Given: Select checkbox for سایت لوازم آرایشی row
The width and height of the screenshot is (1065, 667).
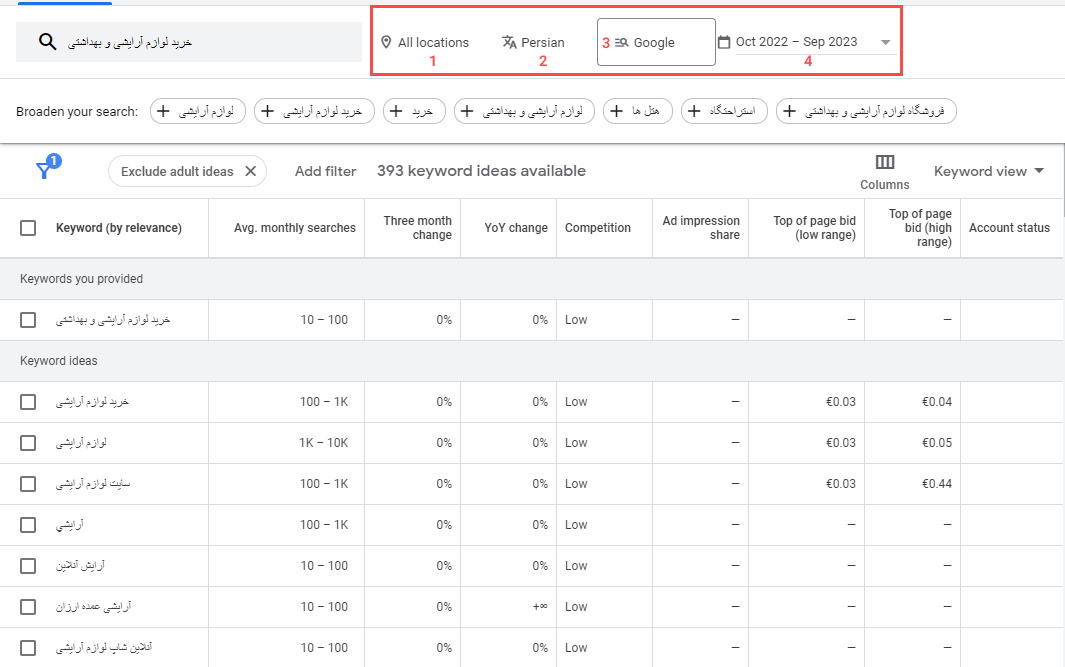Looking at the screenshot, I should pos(28,484).
